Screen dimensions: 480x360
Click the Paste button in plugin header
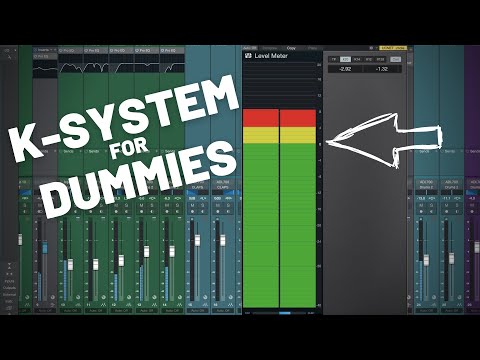pyautogui.click(x=312, y=48)
